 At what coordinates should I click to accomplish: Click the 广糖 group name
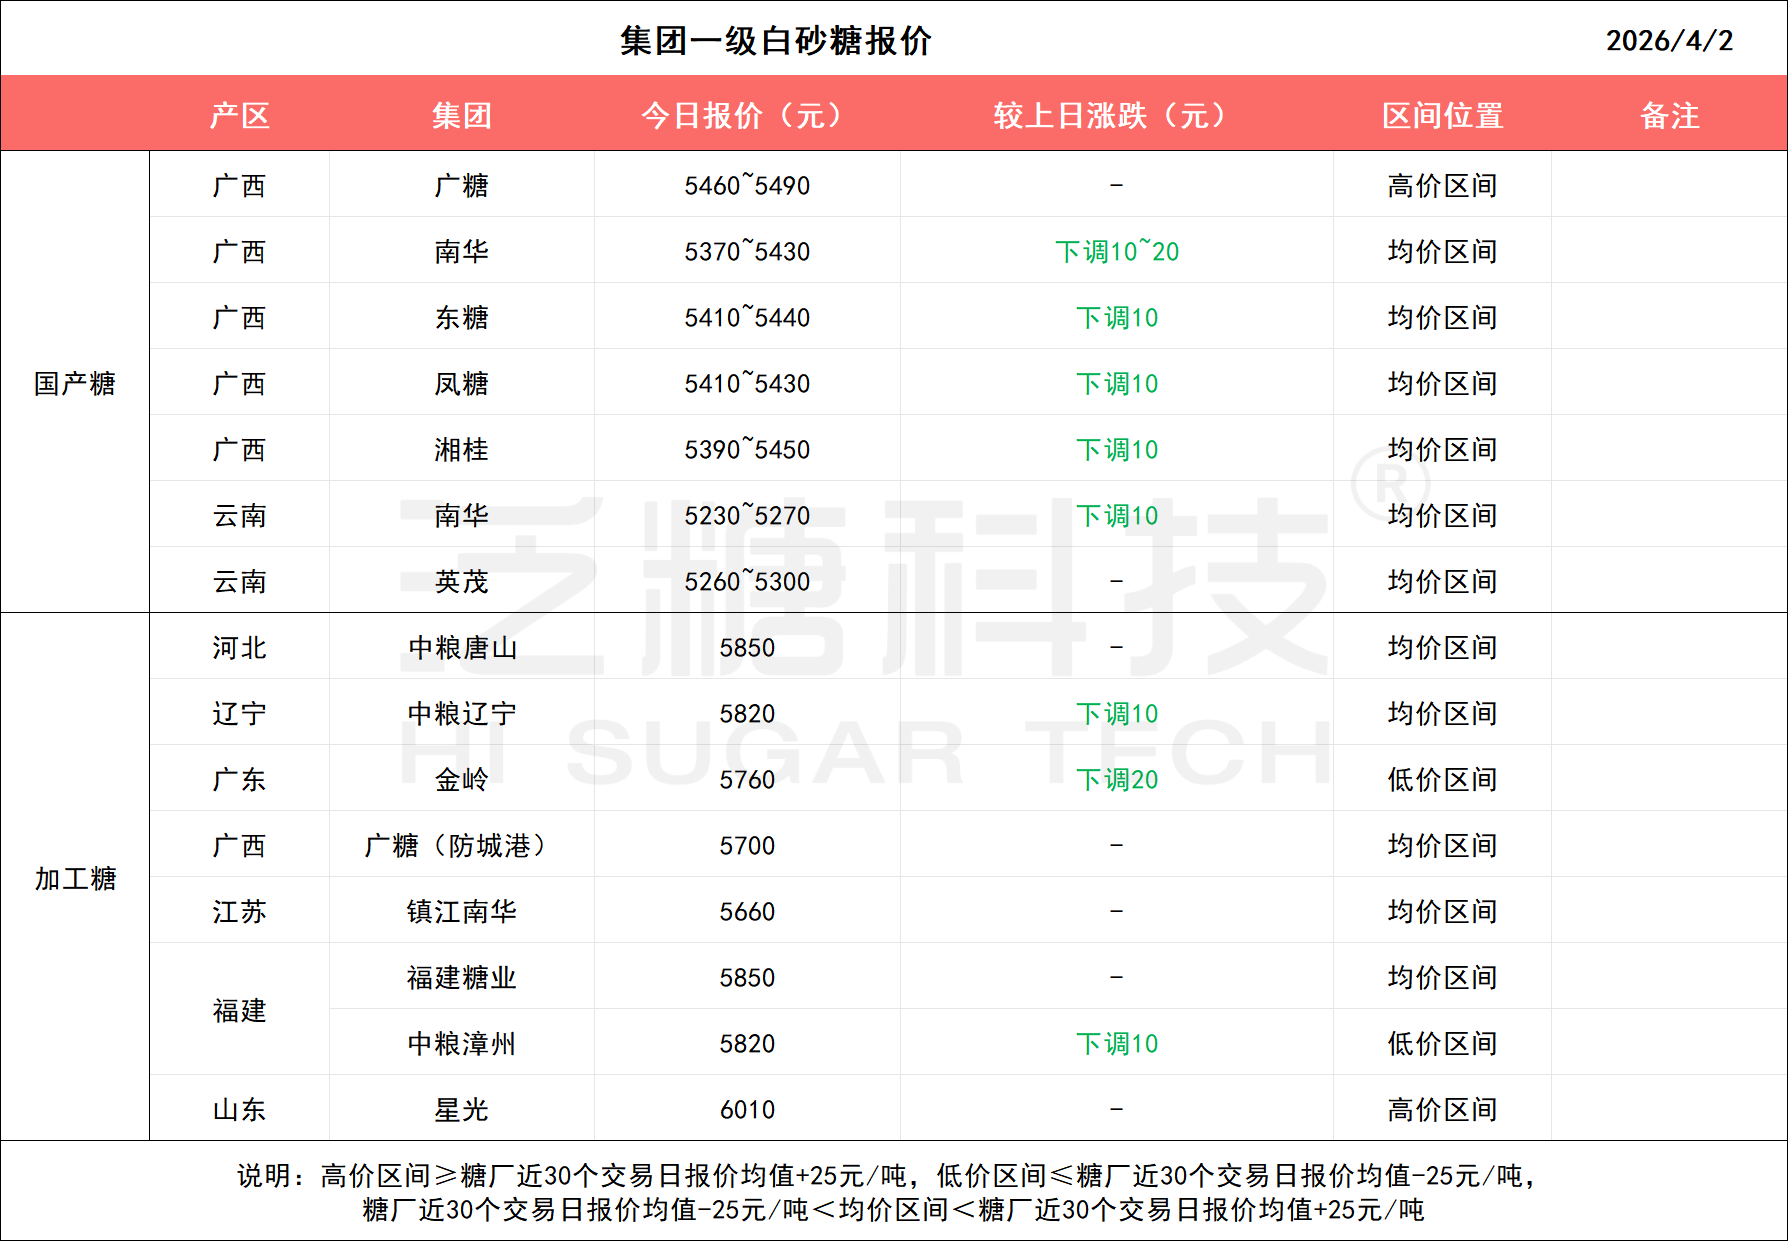[461, 185]
